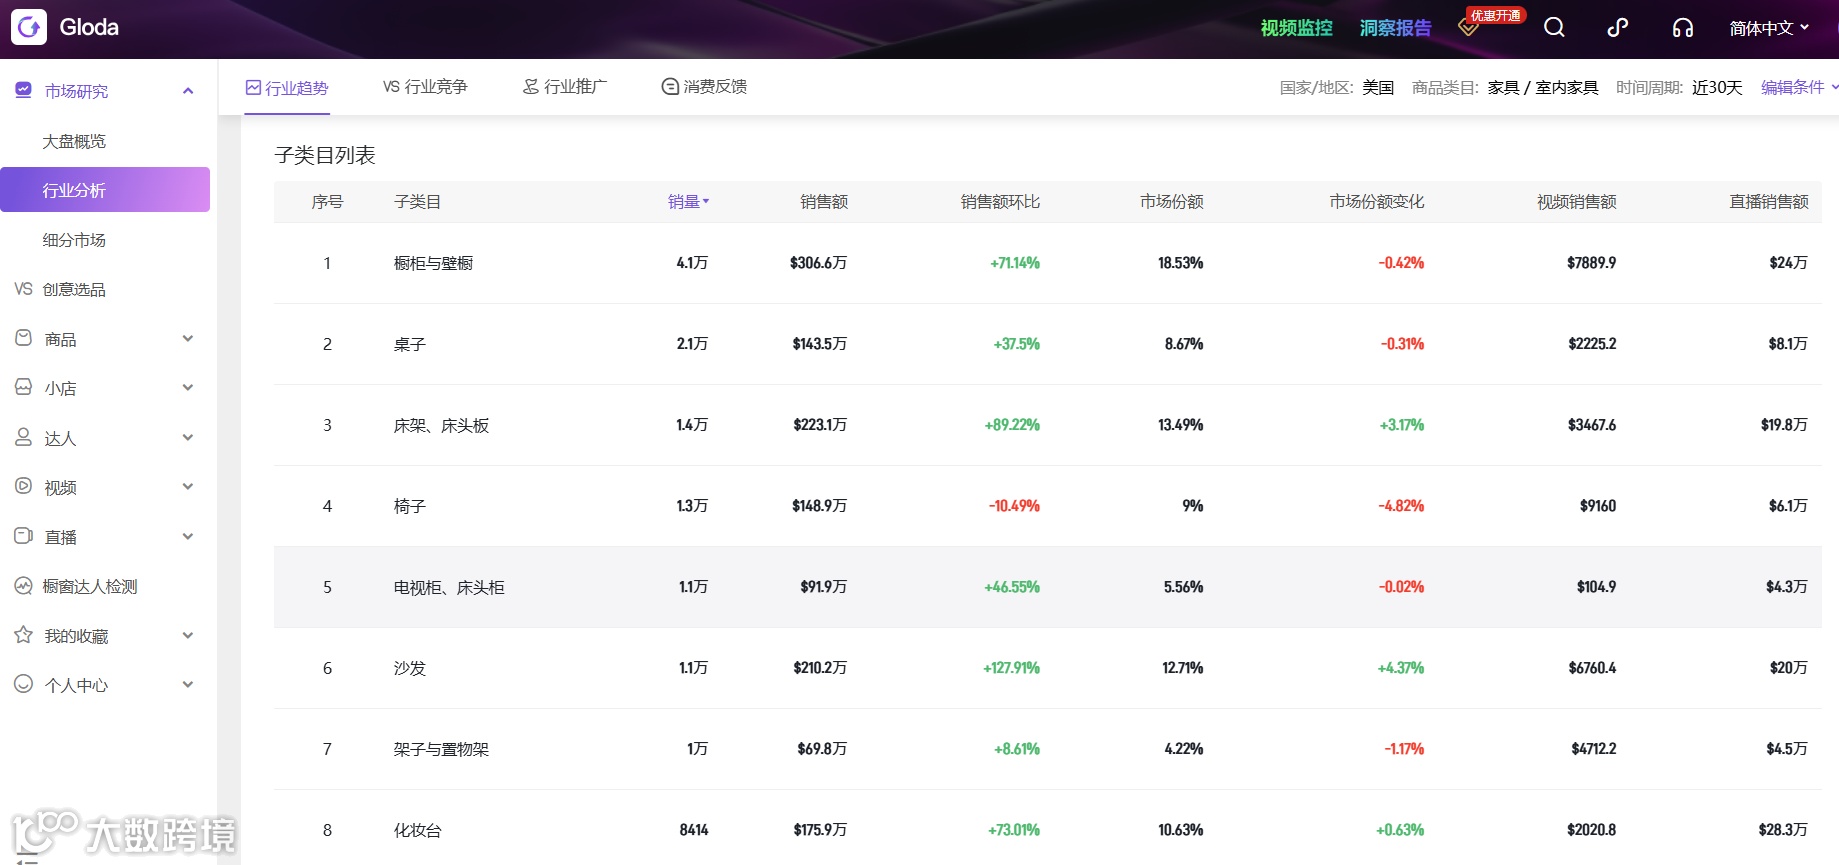Click the $28.3万 livestream sales value
The image size is (1839, 865).
pyautogui.click(x=1783, y=830)
